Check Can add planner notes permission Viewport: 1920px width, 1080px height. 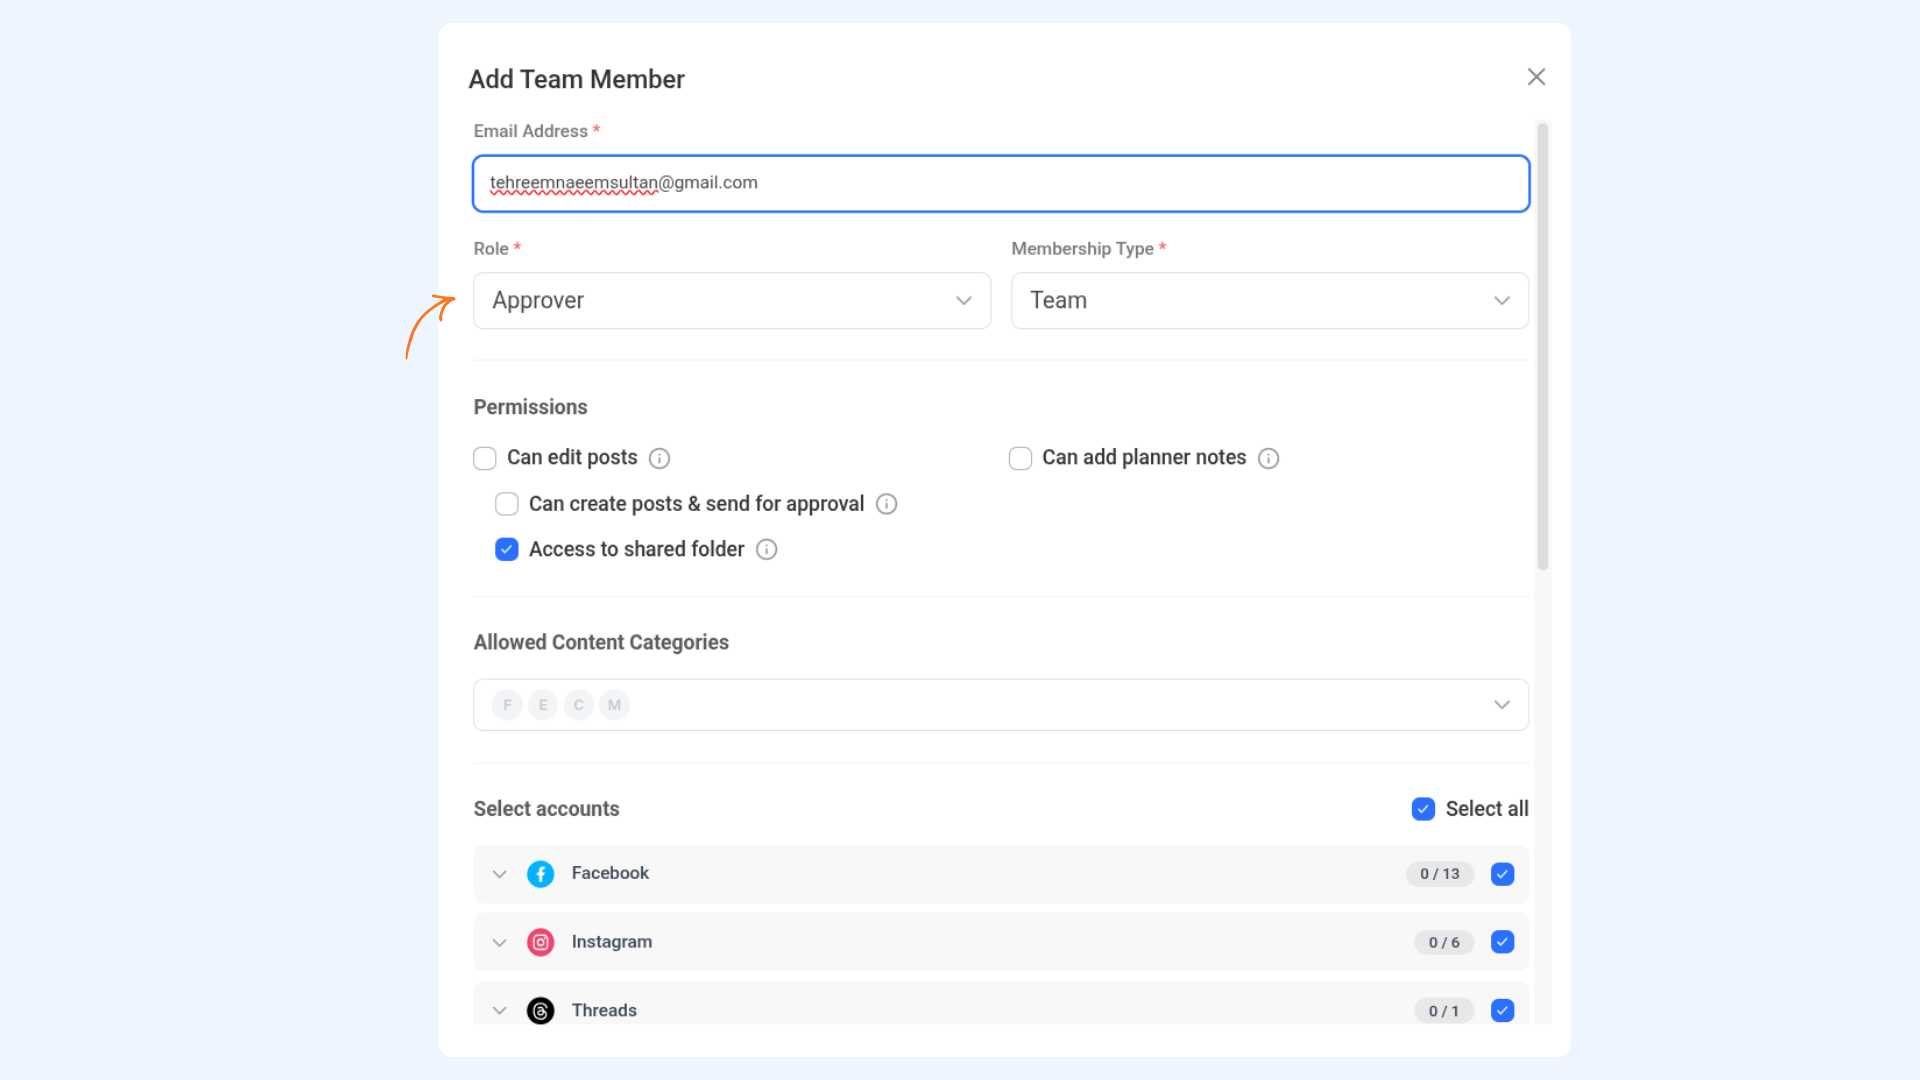click(1020, 458)
